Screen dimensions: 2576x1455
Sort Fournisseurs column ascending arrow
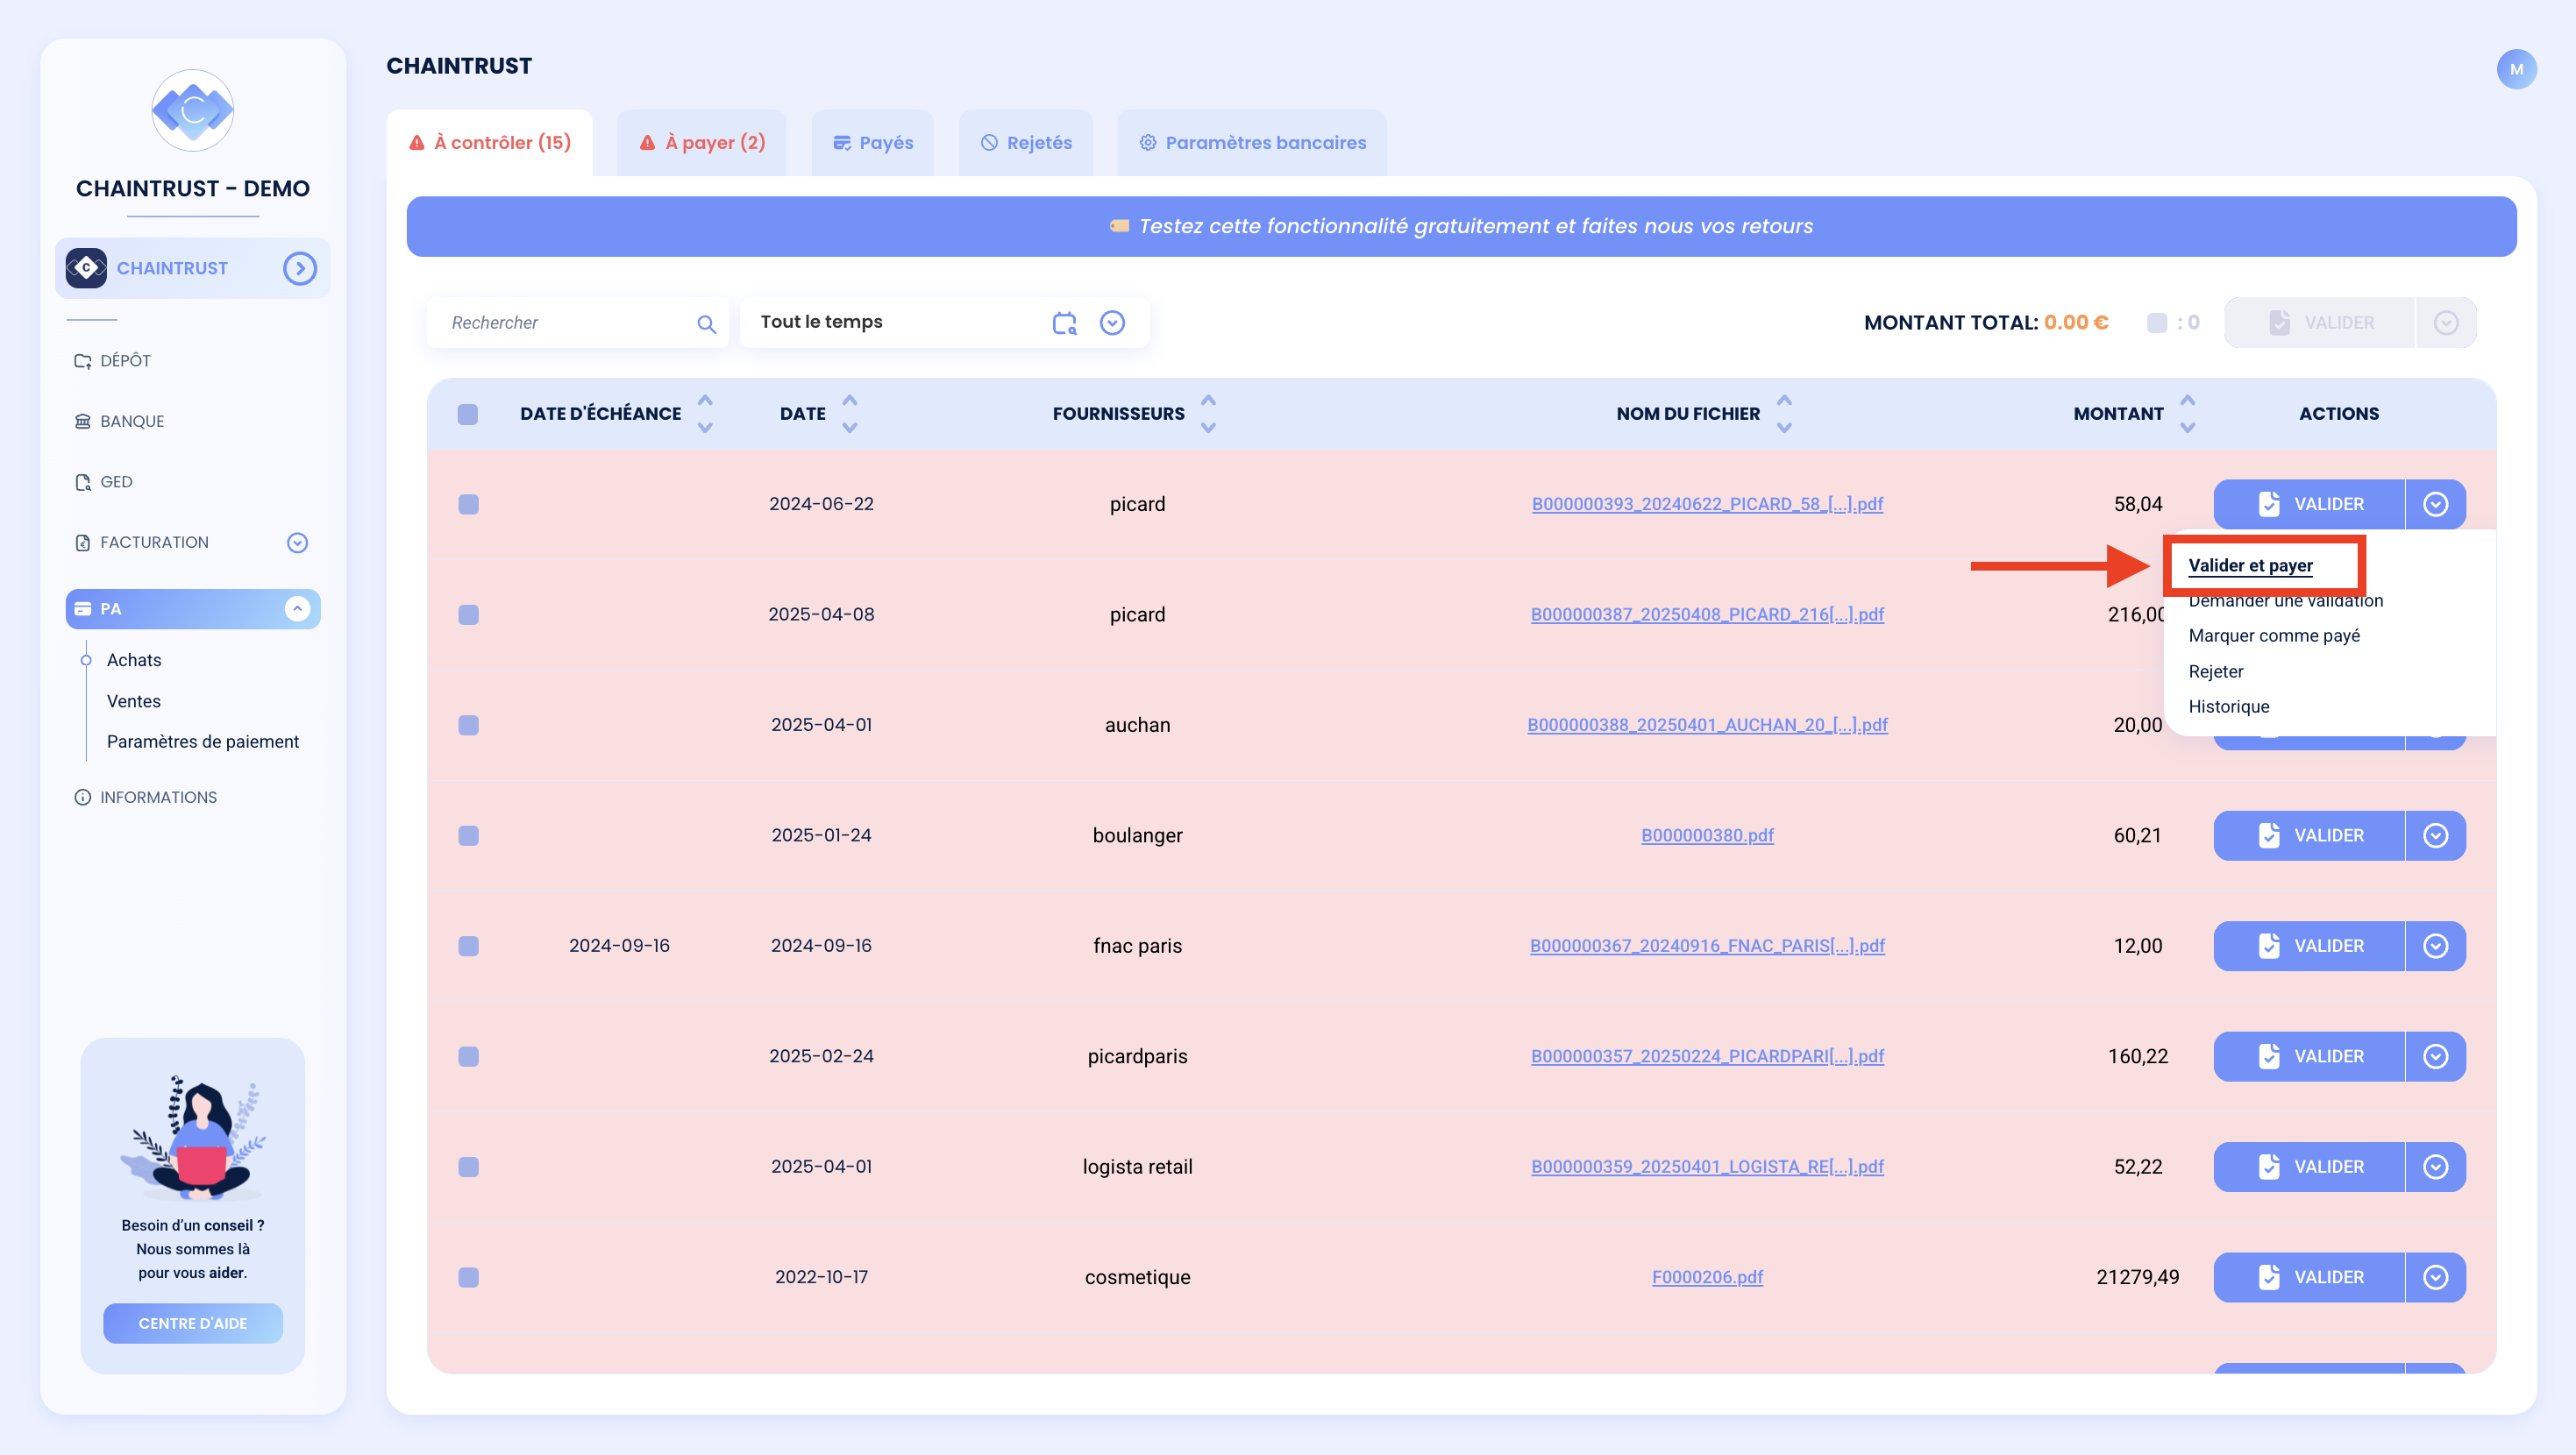(1208, 400)
